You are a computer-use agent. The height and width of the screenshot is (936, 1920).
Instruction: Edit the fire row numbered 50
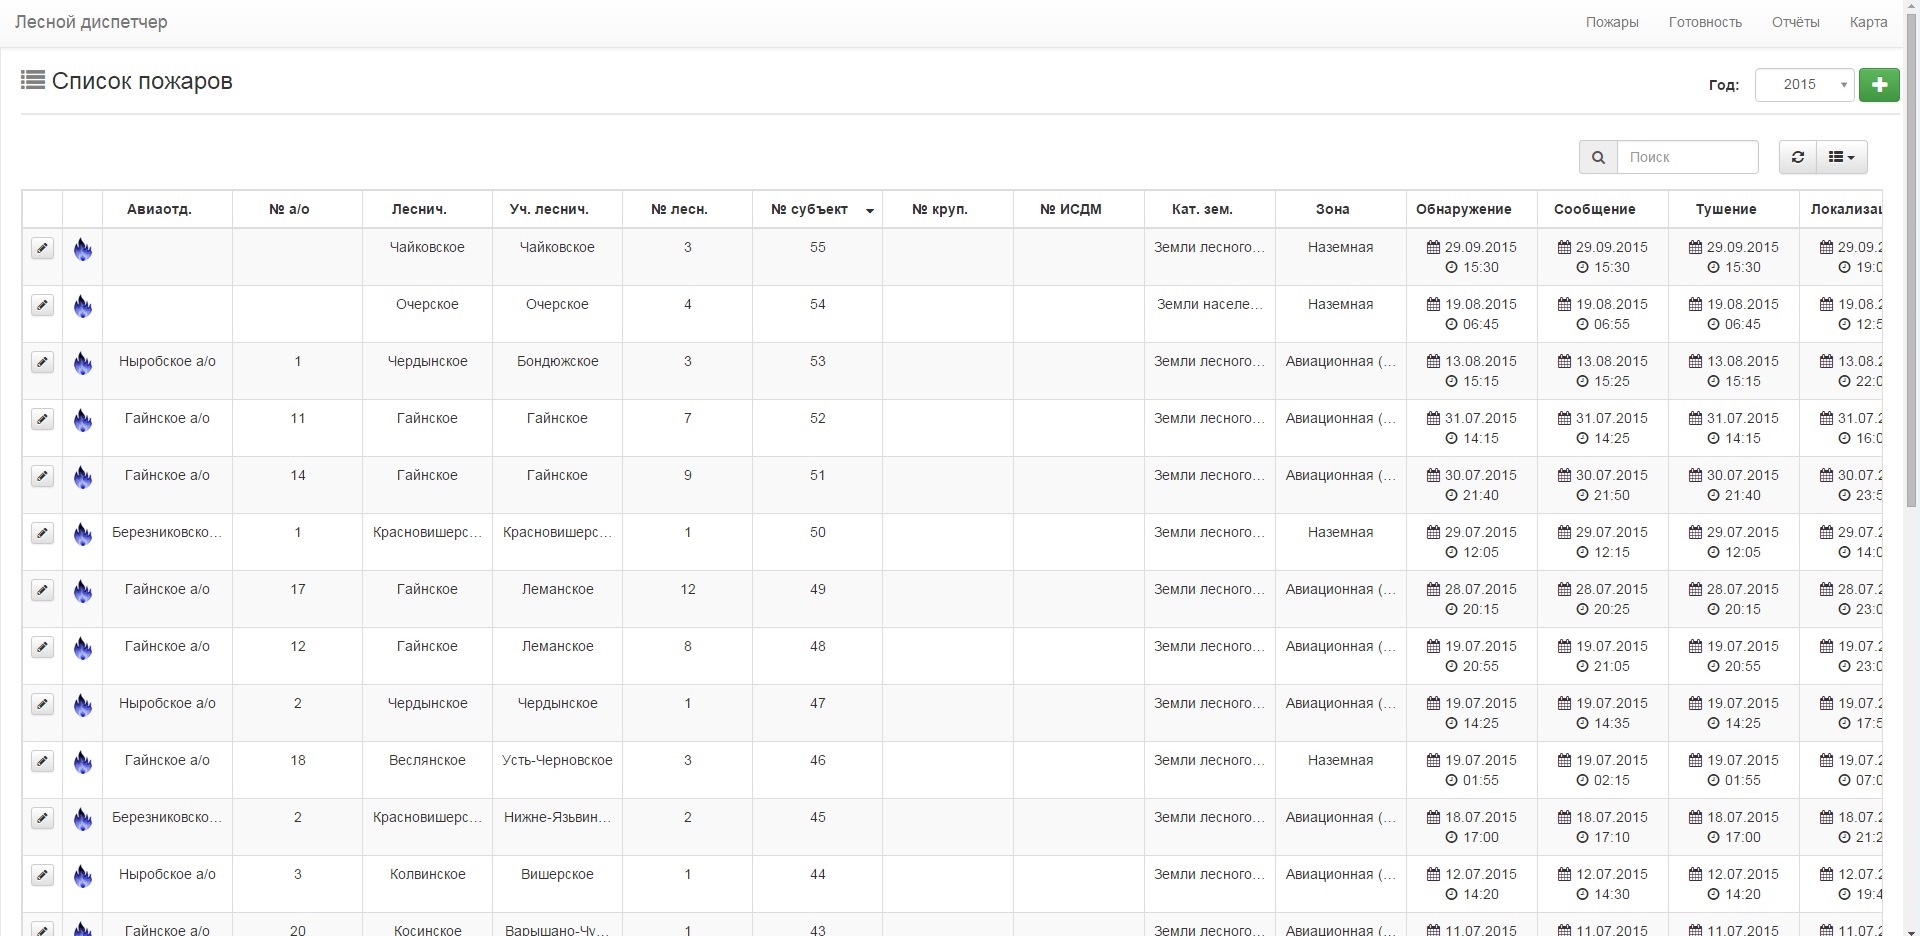(x=42, y=533)
